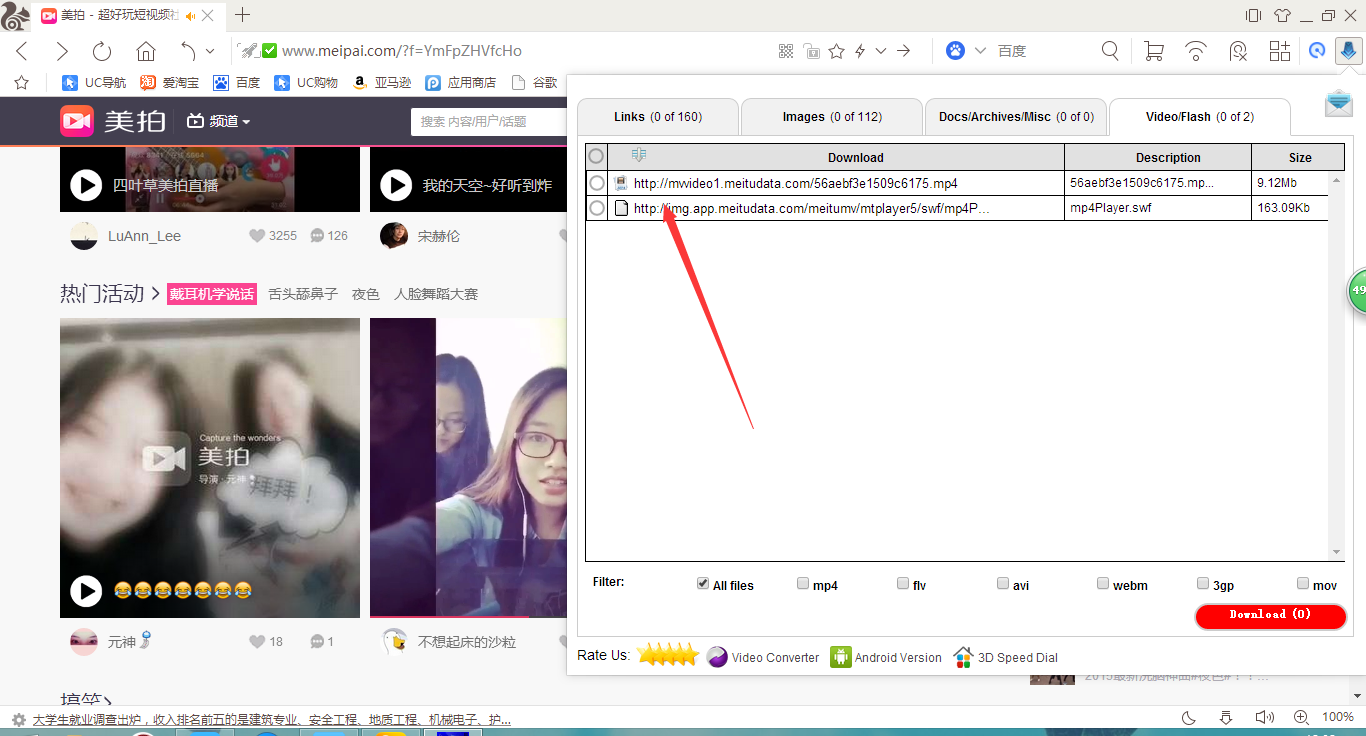The width and height of the screenshot is (1366, 736).
Task: Rate the extension with the yellow stars
Action: [668, 656]
